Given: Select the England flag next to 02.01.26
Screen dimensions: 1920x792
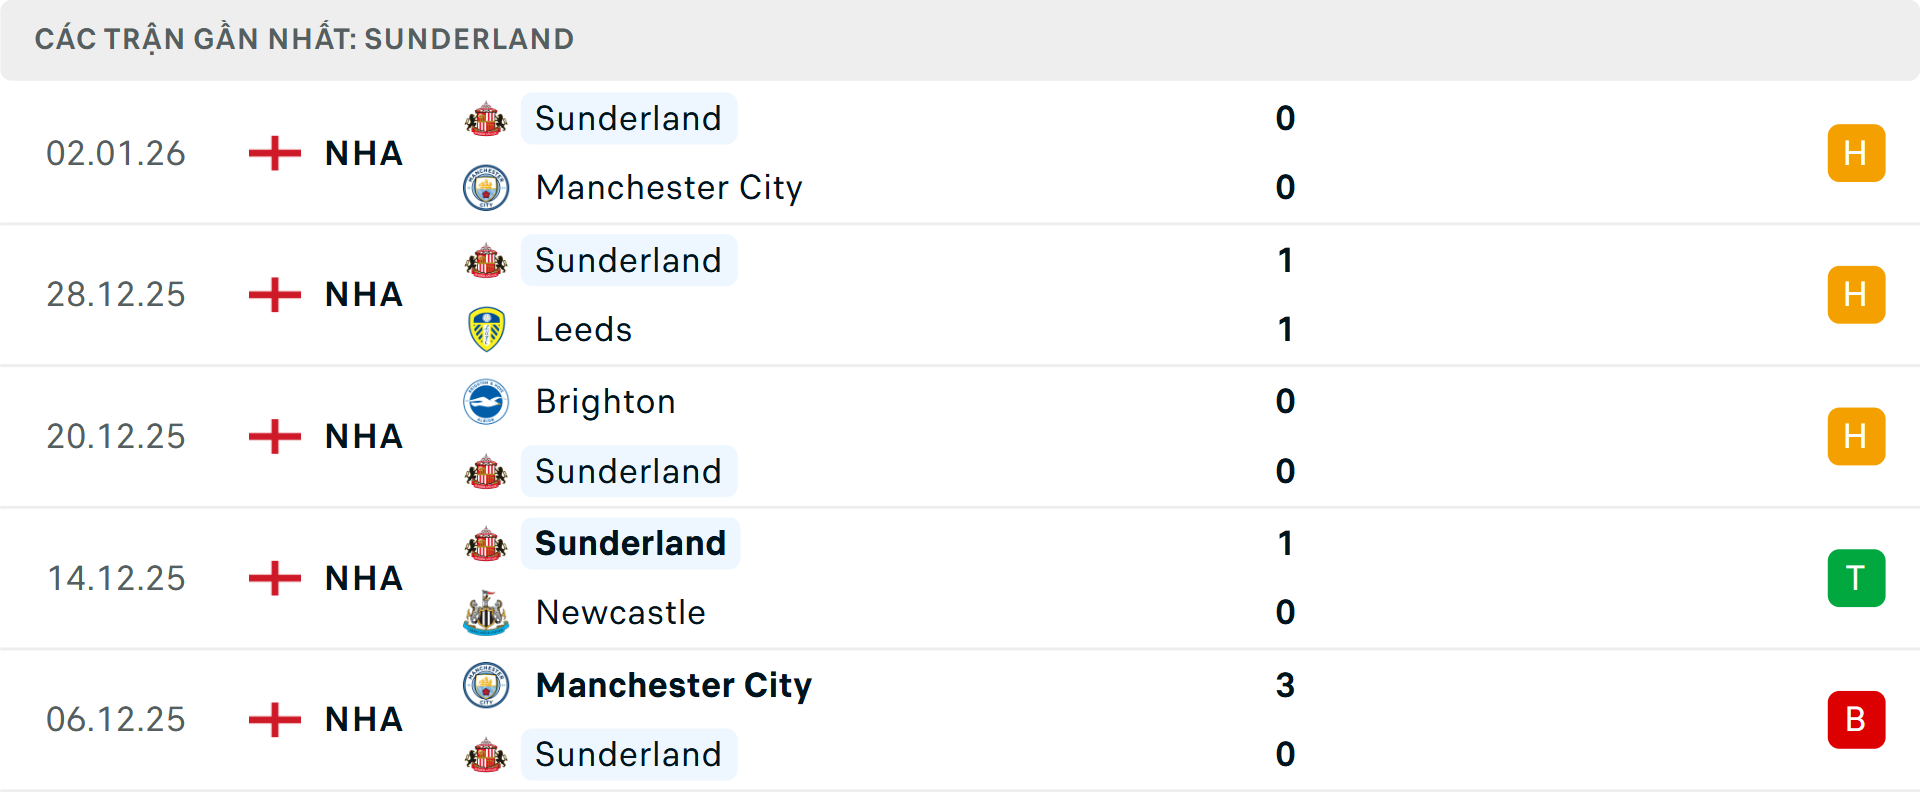Looking at the screenshot, I should [273, 153].
